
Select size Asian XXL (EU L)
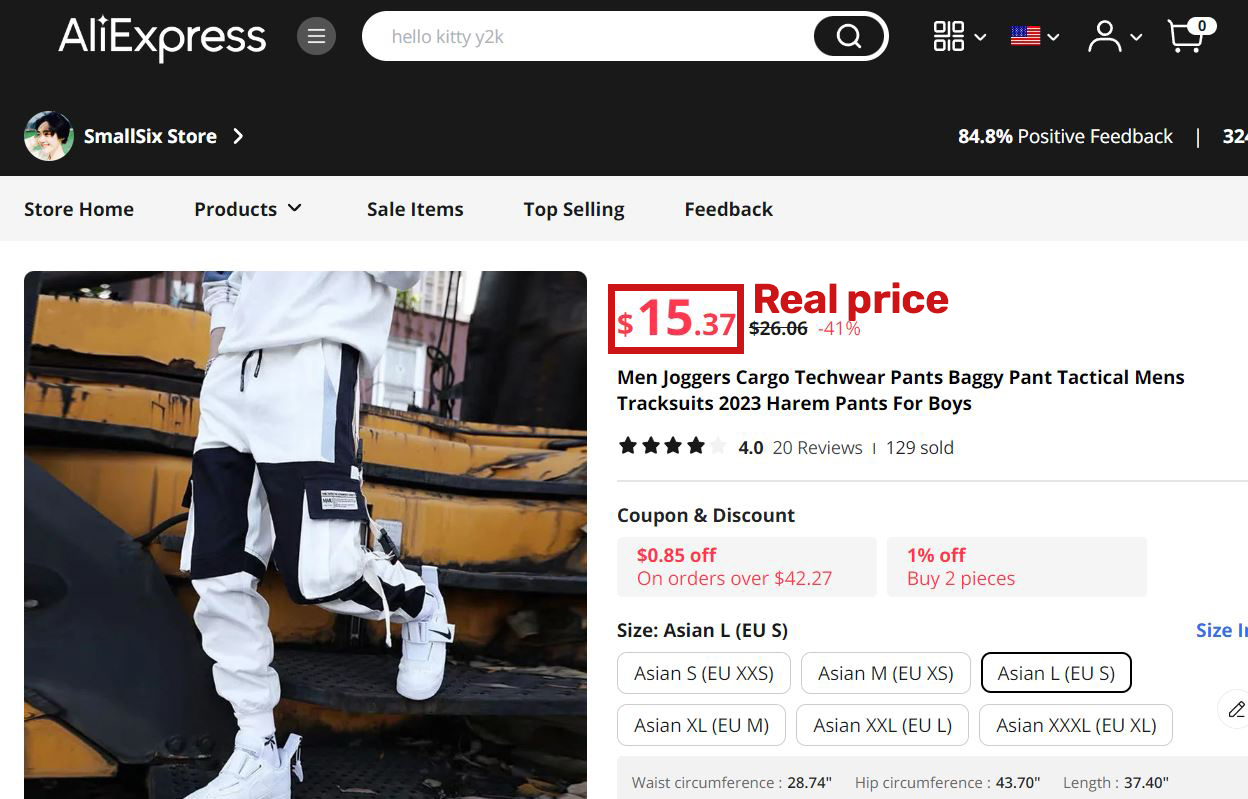882,725
